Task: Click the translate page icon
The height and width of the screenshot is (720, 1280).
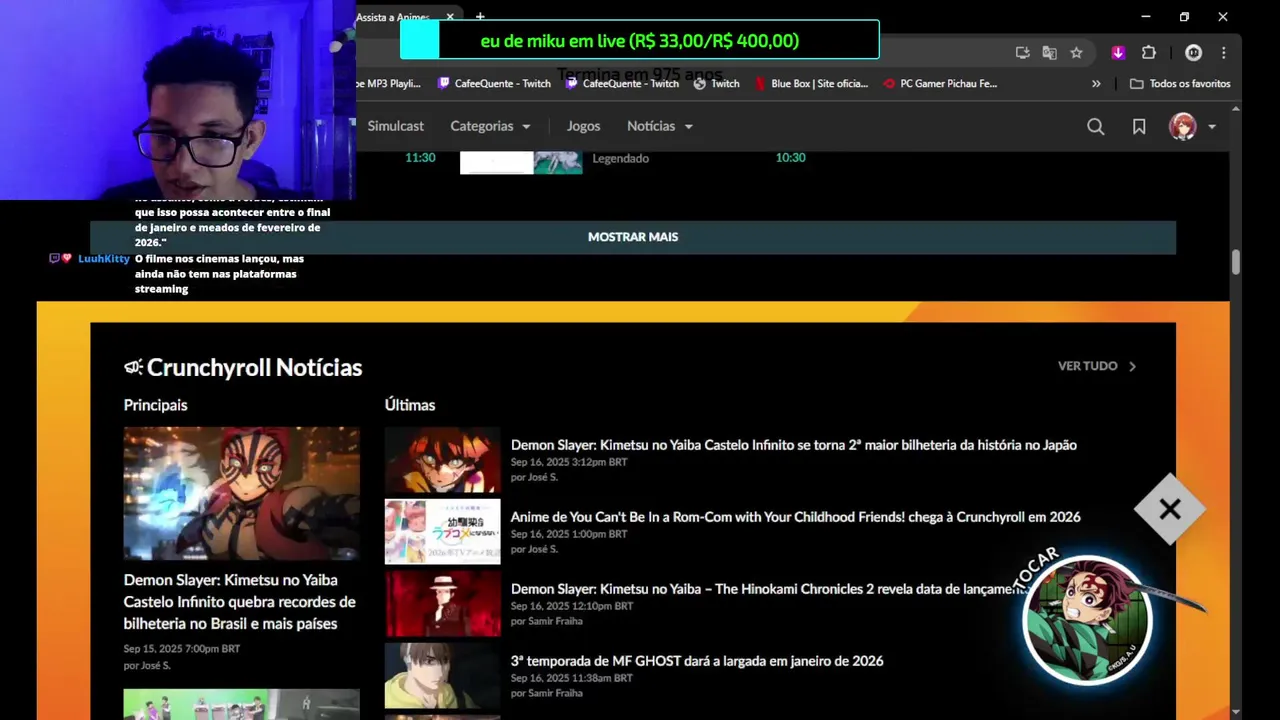Action: pyautogui.click(x=1049, y=53)
